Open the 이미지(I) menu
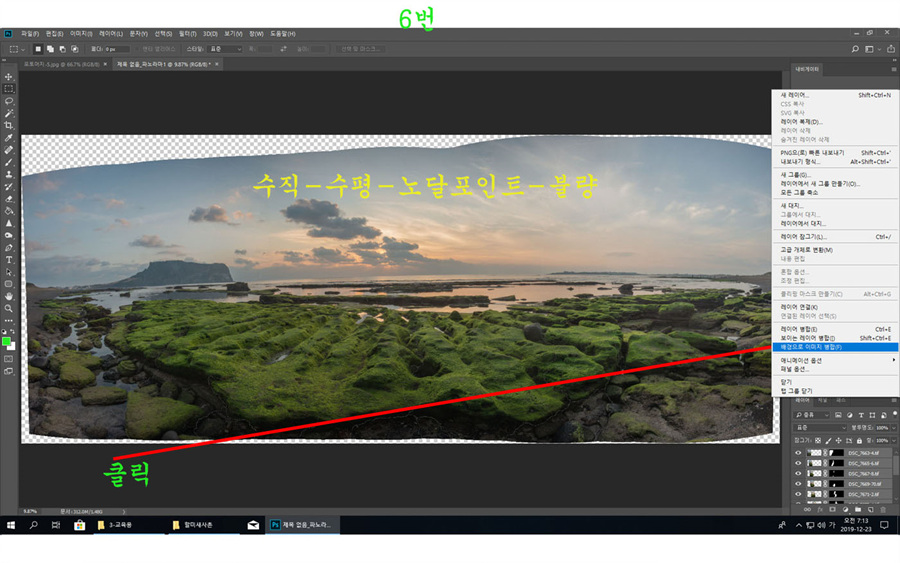Image resolution: width=900 pixels, height=563 pixels. click(81, 34)
